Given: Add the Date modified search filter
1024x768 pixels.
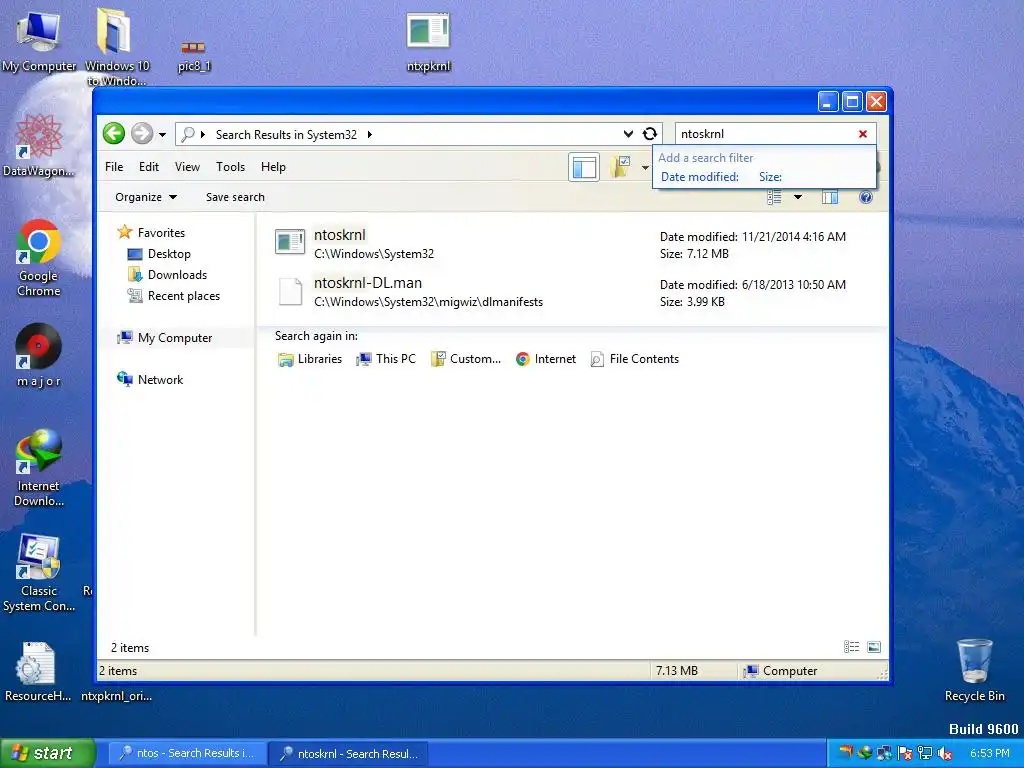Looking at the screenshot, I should pyautogui.click(x=699, y=177).
